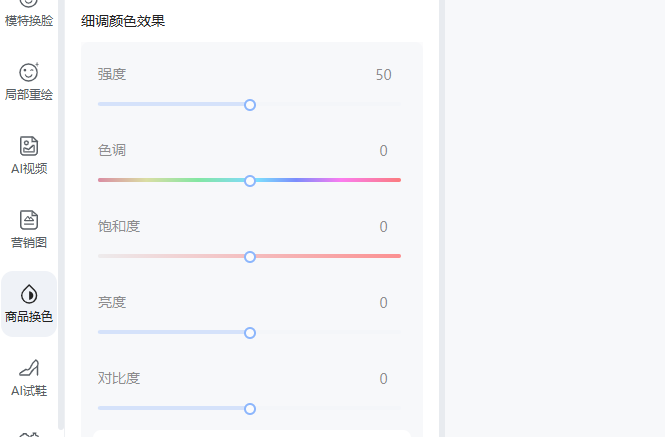Open the 营销图 sidebar icon
The height and width of the screenshot is (437, 665).
pos(29,220)
